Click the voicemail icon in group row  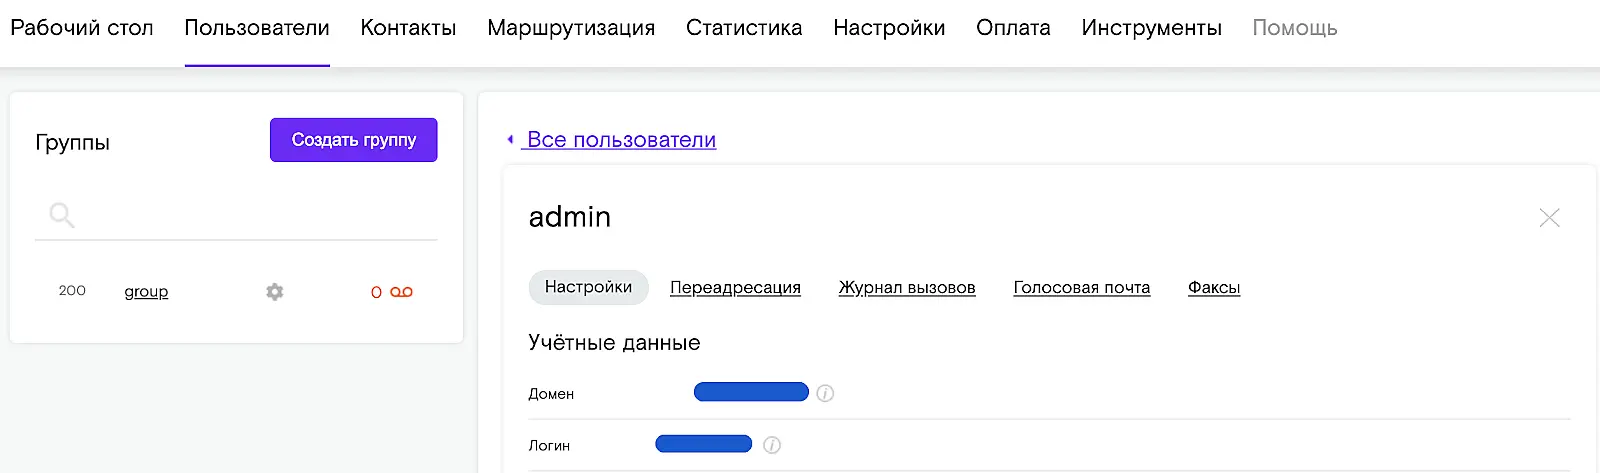402,292
